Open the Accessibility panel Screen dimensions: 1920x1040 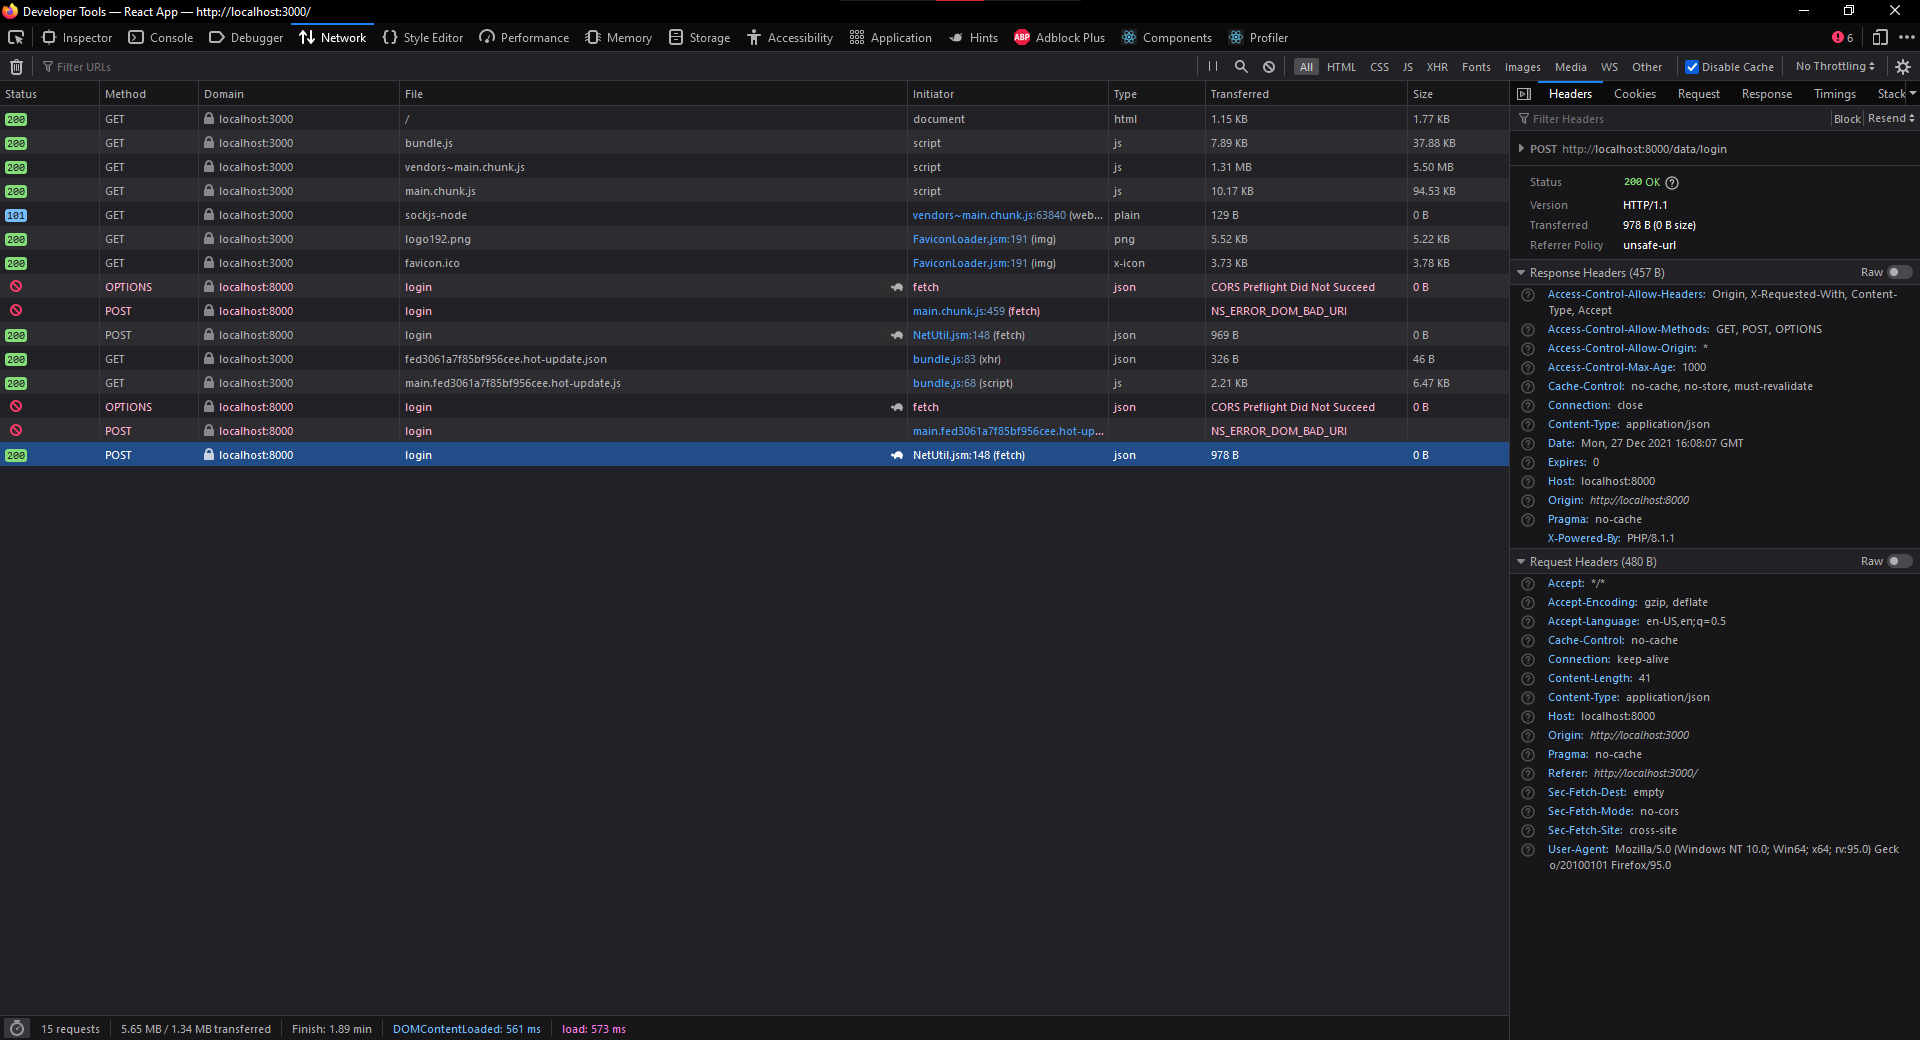(790, 38)
